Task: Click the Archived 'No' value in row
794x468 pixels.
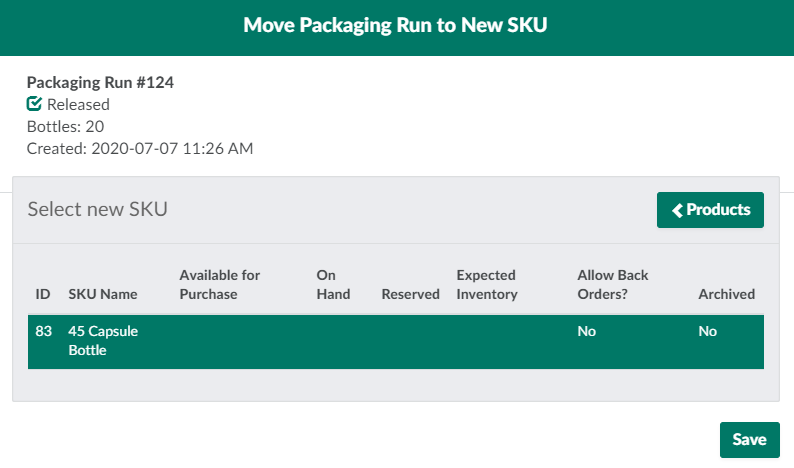Action: tap(708, 331)
